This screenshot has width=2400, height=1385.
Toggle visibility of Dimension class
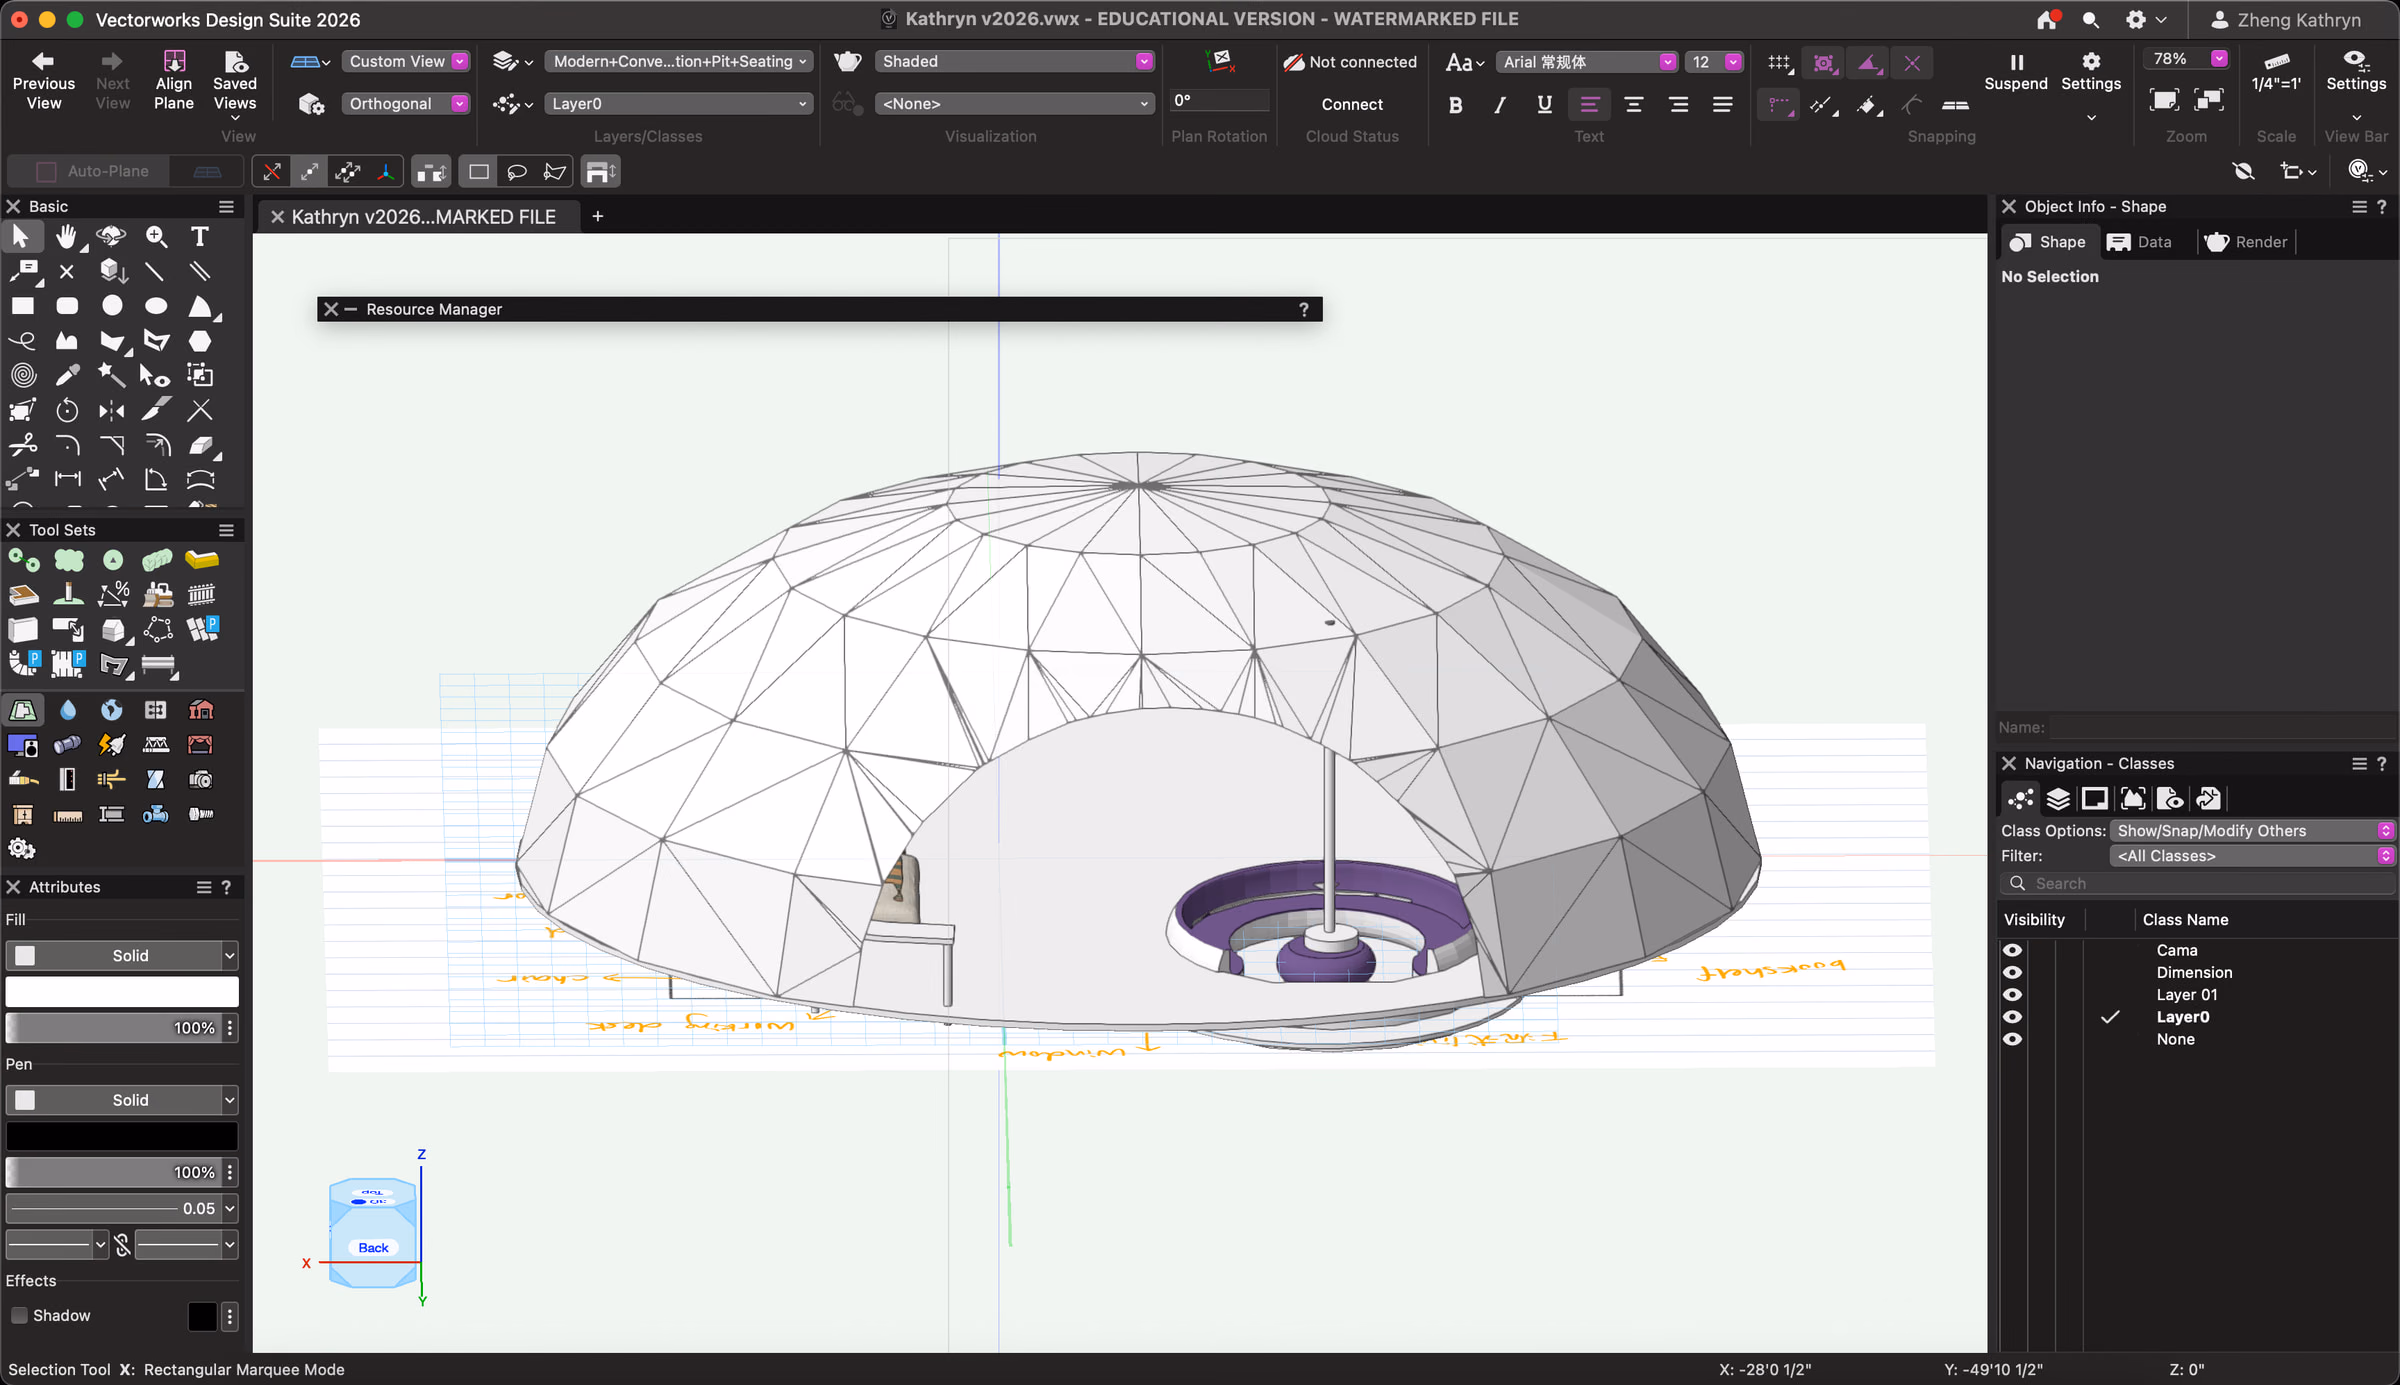(x=2013, y=972)
